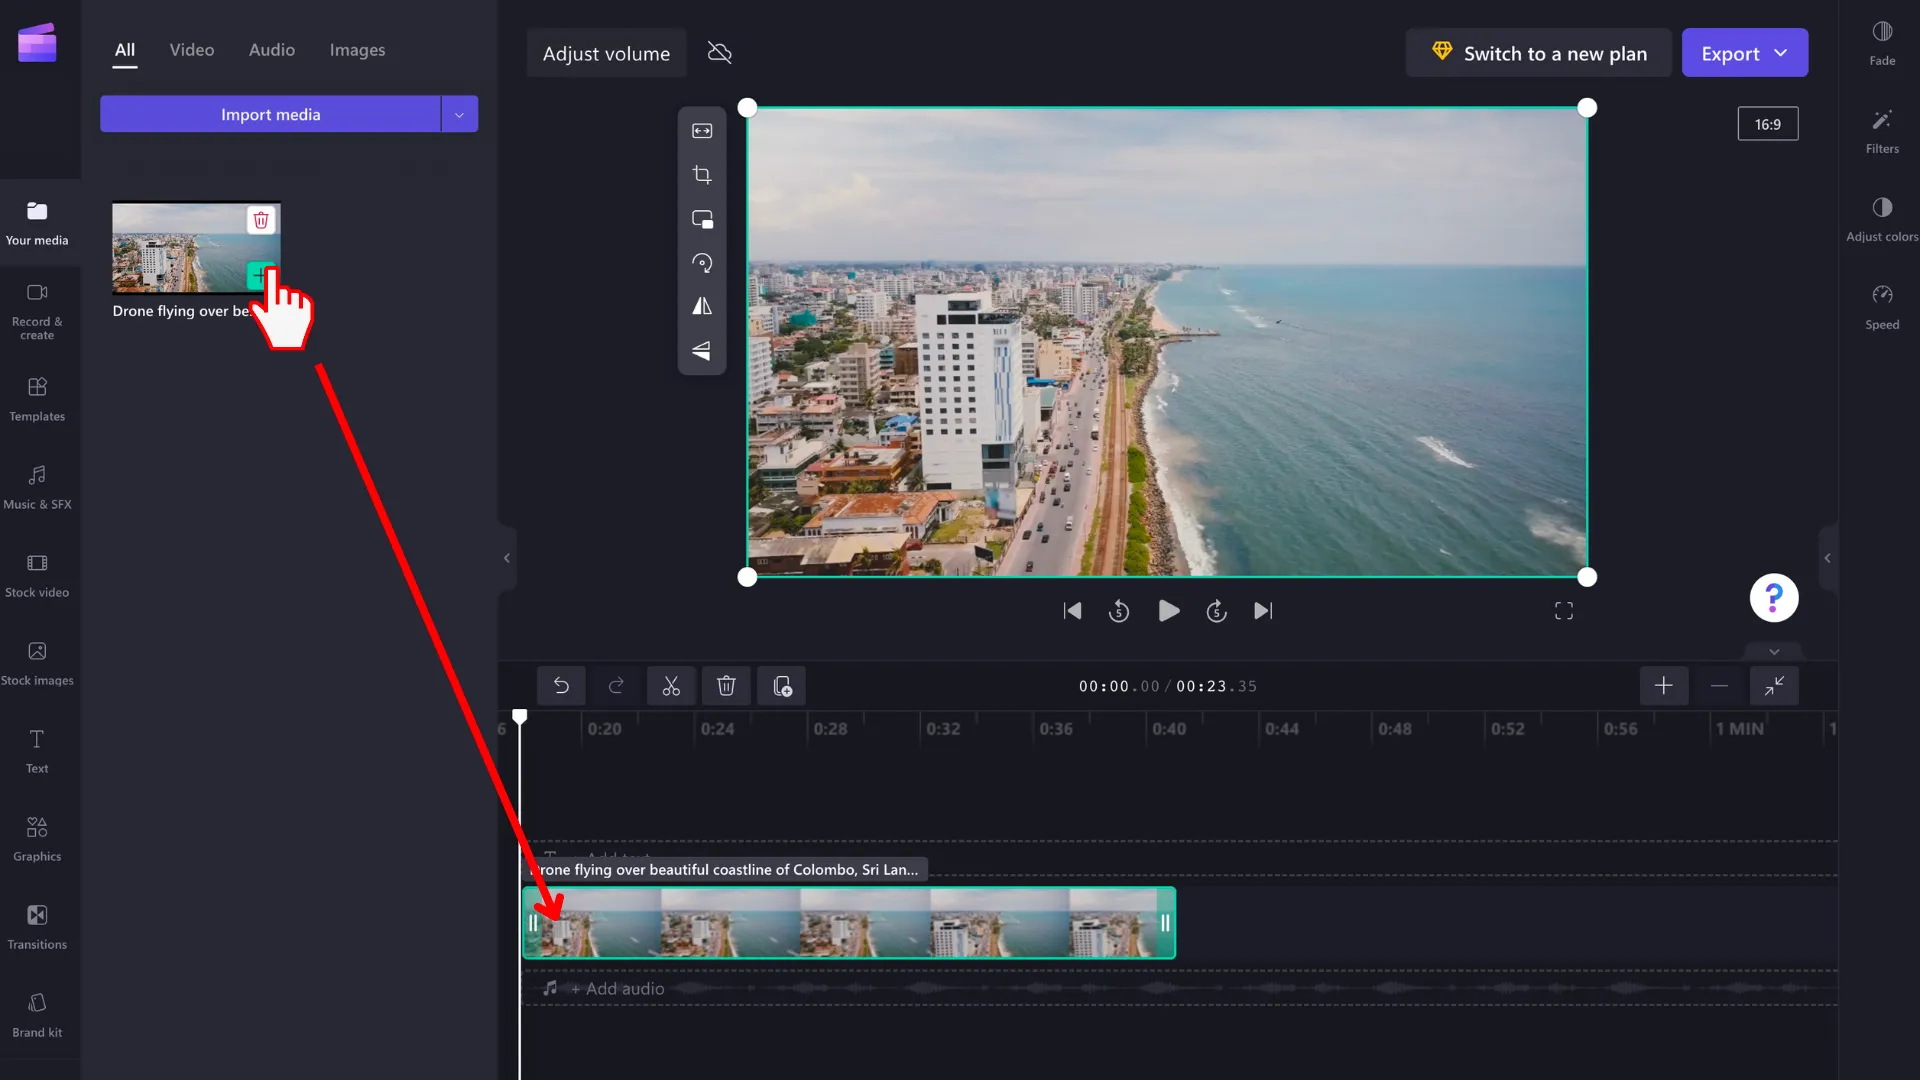The height and width of the screenshot is (1080, 1920).
Task: Expand the Import media dropdown arrow
Action: 459,114
